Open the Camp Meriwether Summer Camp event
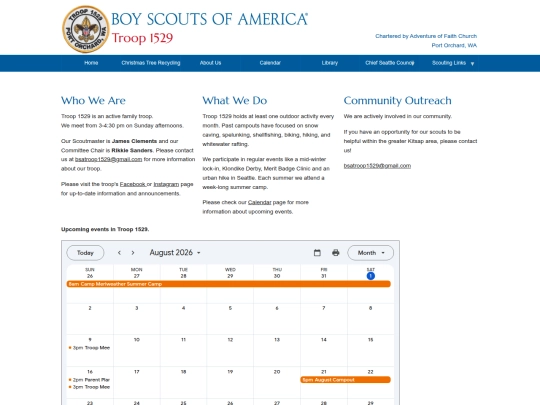Viewport: 540px width, 405px height. [x=229, y=284]
